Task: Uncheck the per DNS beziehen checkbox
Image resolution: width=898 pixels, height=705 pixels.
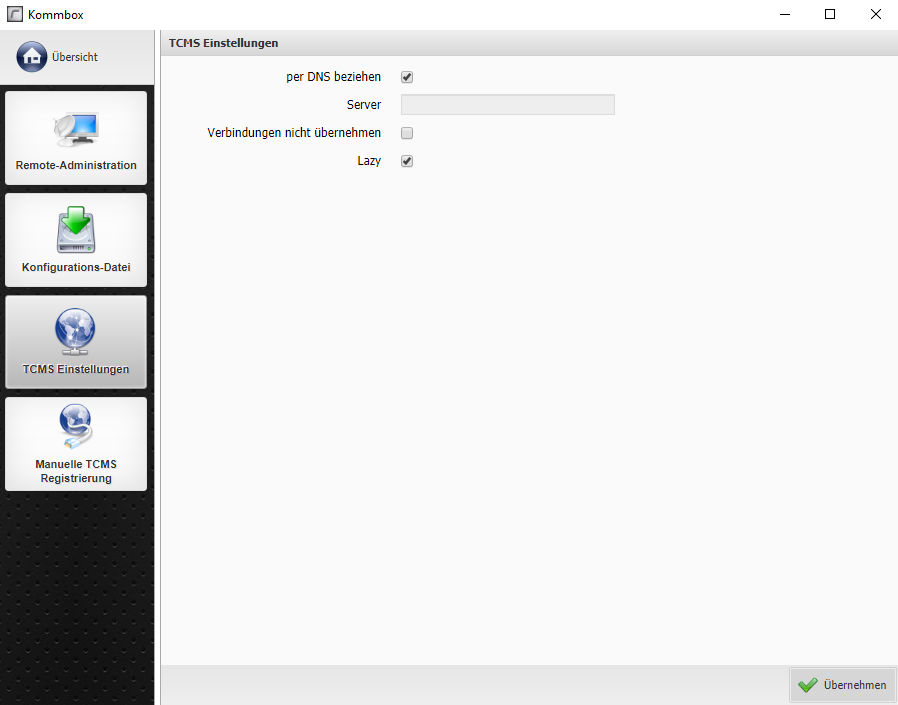Action: pos(407,77)
